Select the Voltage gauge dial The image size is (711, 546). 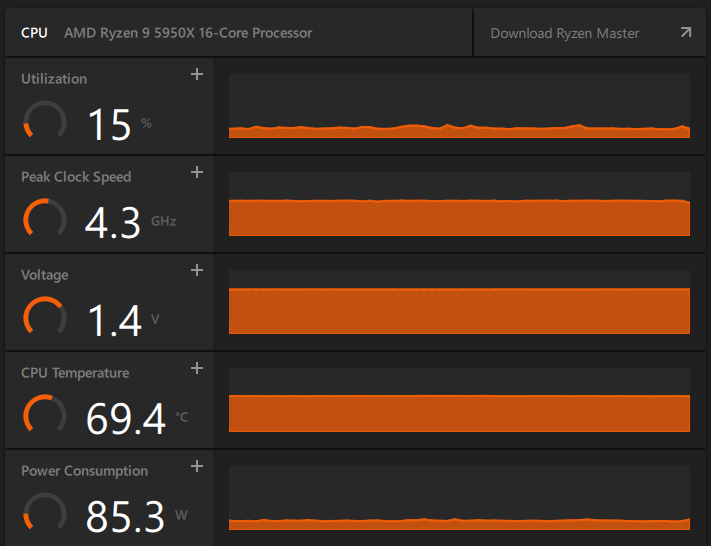click(45, 317)
